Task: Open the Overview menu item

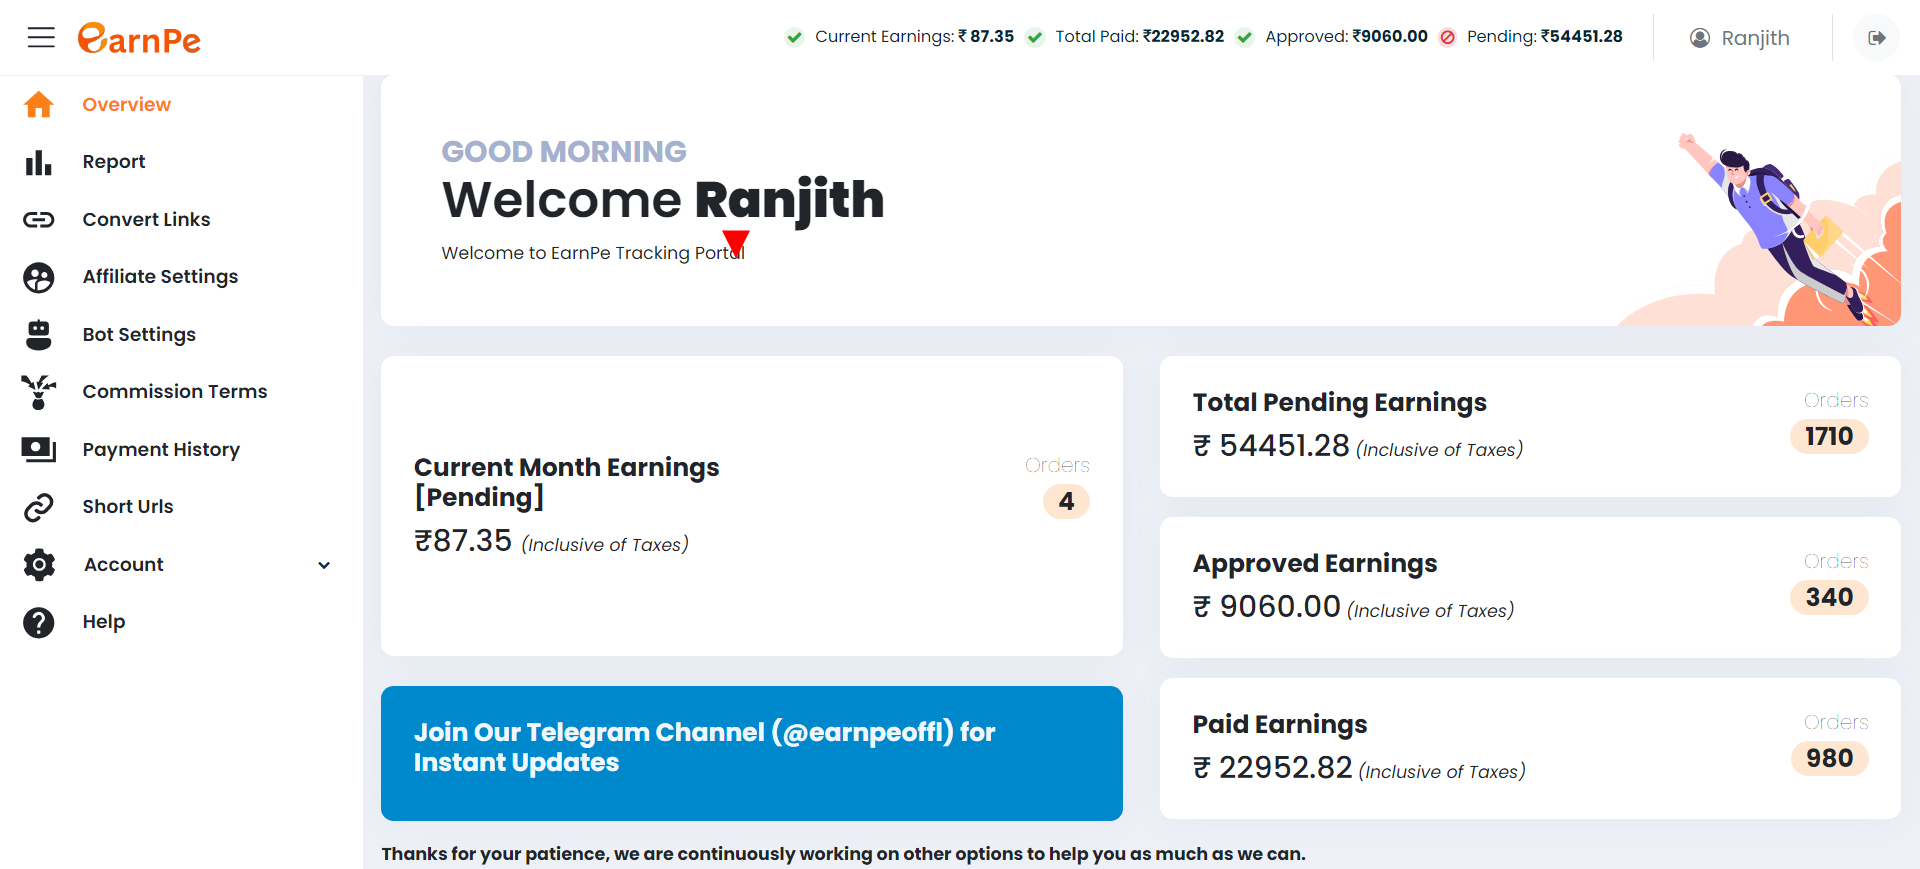Action: [x=127, y=105]
